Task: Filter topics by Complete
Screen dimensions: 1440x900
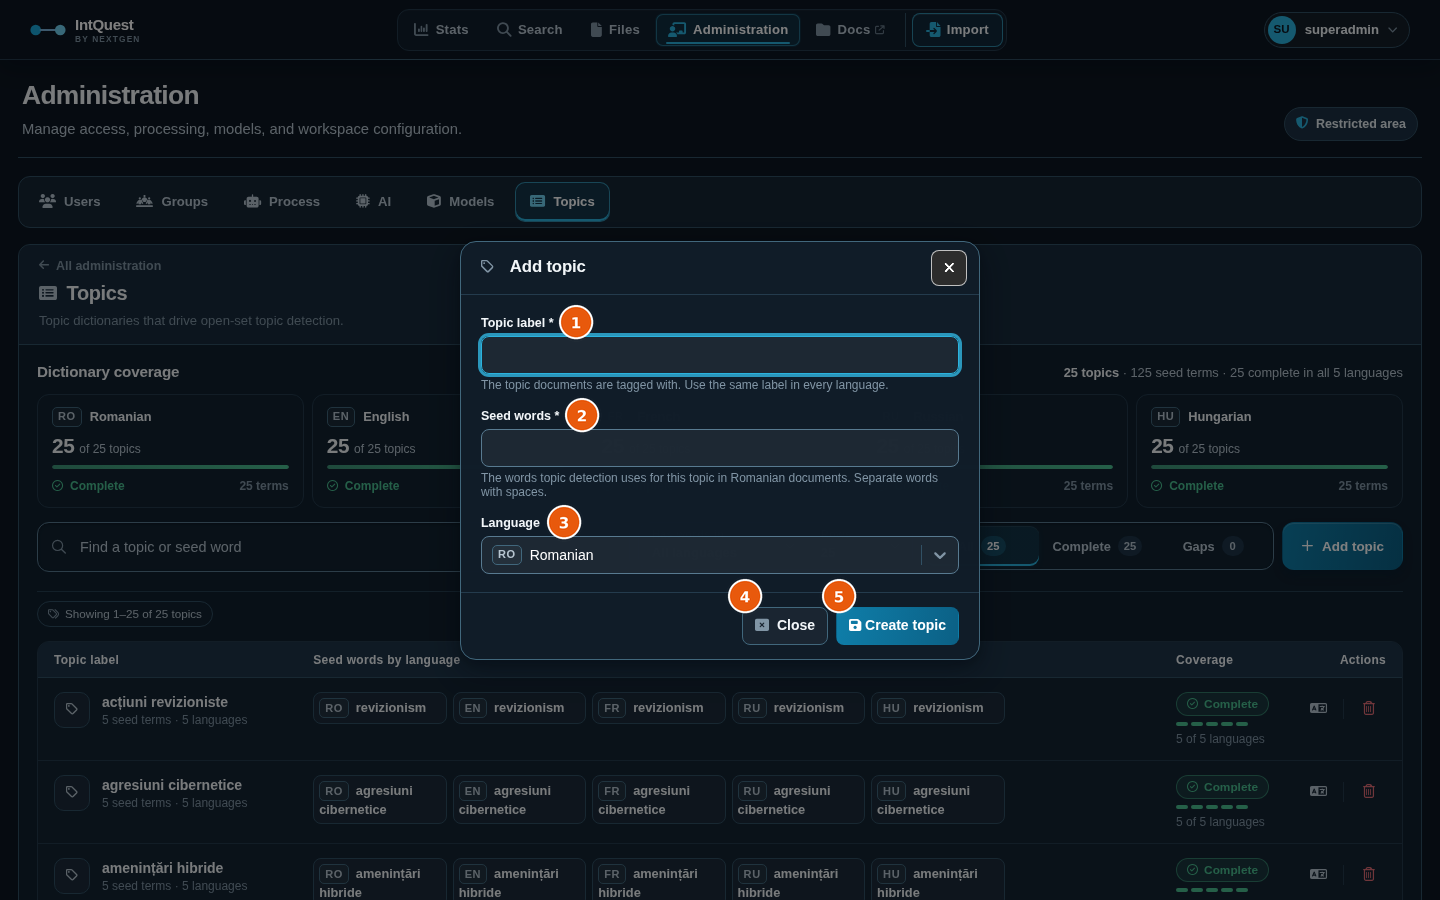Action: [1095, 547]
